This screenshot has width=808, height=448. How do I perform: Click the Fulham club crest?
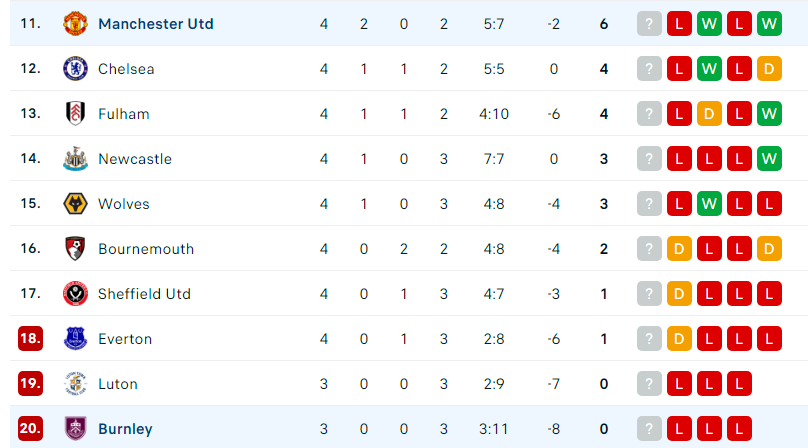(75, 113)
